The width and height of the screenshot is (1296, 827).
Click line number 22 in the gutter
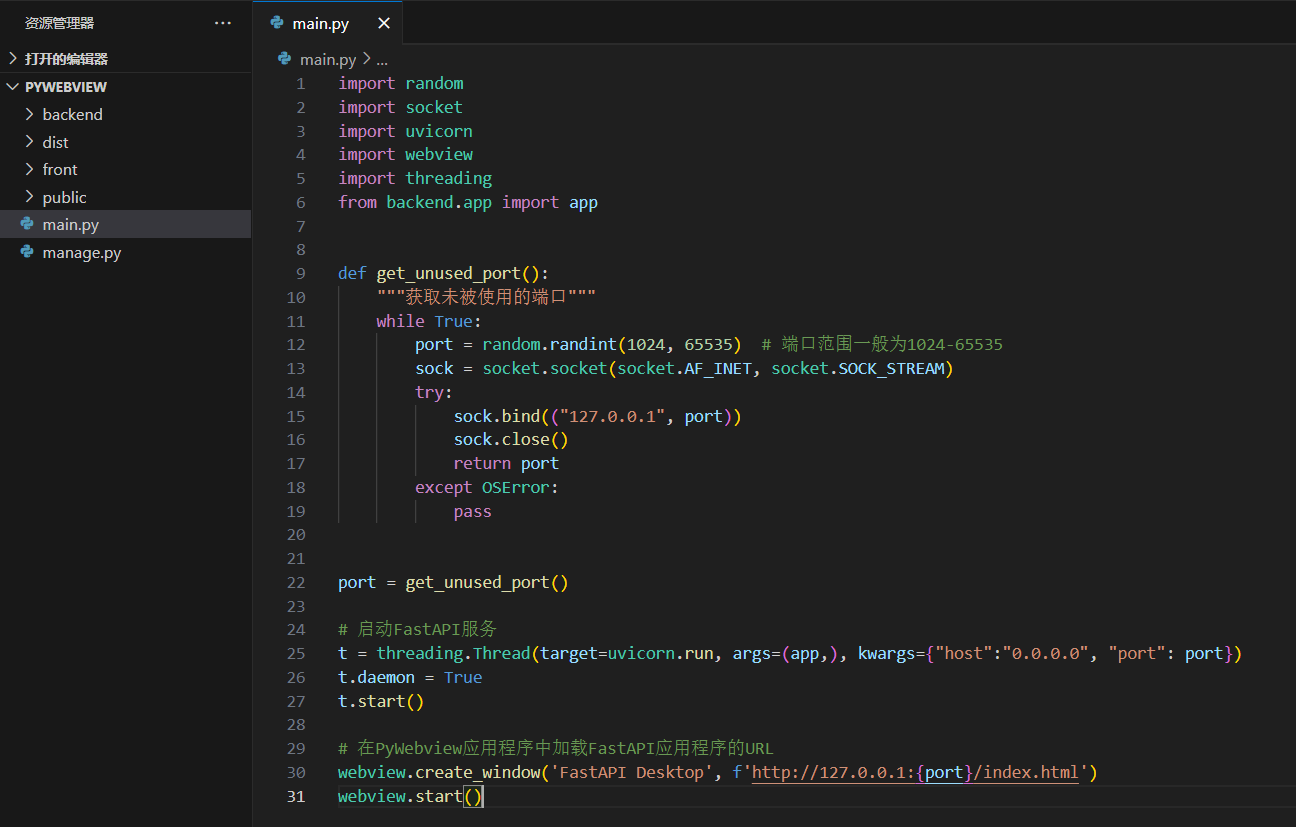point(296,582)
